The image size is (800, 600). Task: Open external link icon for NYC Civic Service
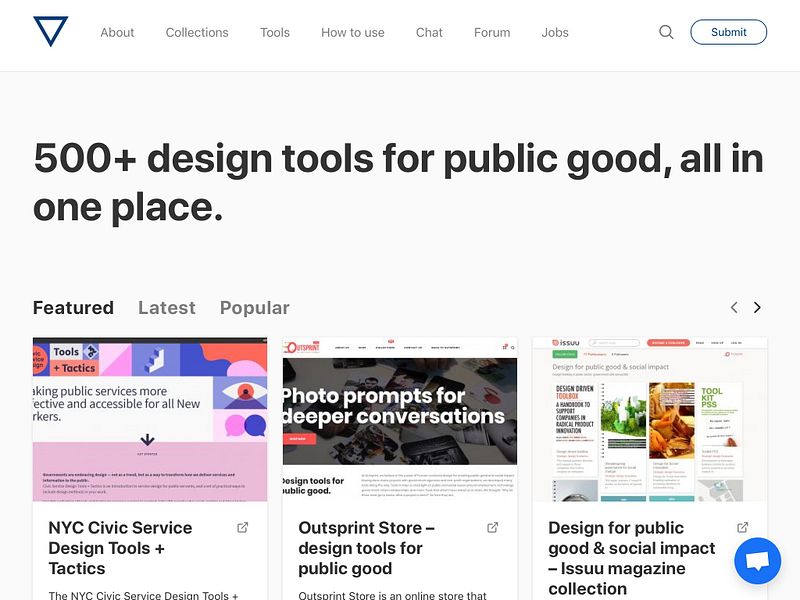243,528
